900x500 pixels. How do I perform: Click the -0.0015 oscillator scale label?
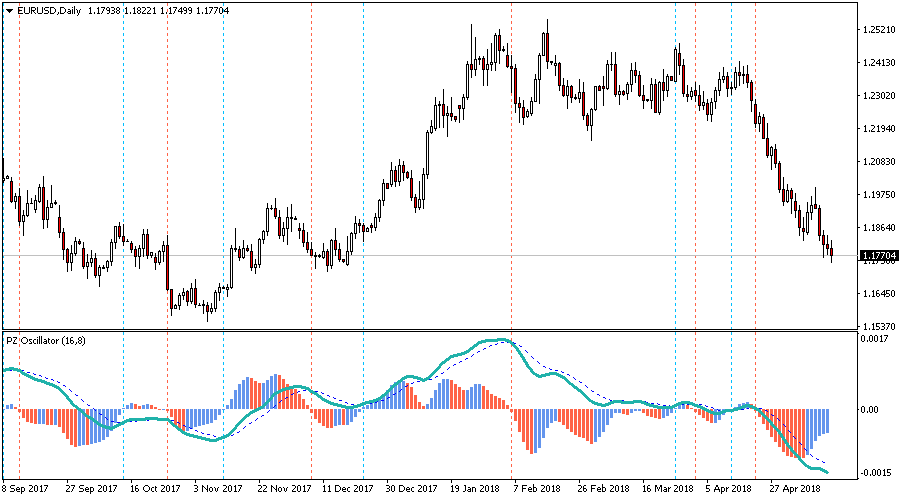click(876, 472)
